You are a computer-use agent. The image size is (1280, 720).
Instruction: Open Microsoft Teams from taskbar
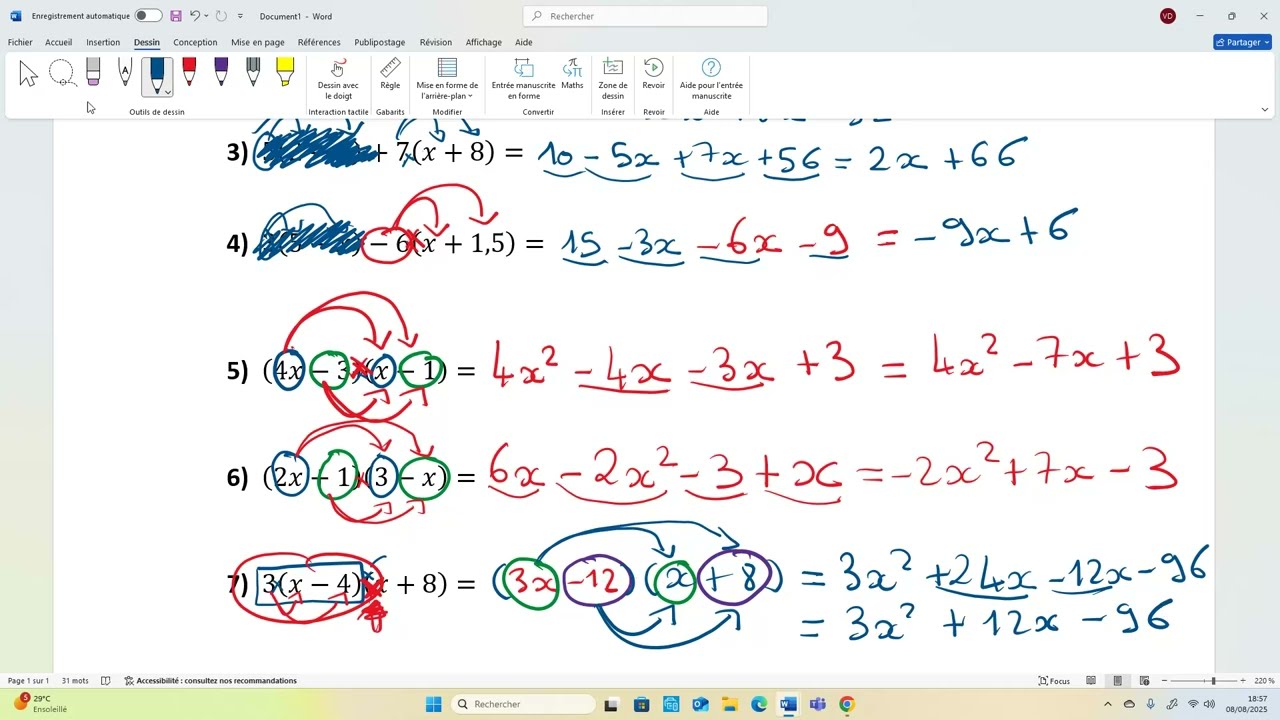(x=818, y=704)
